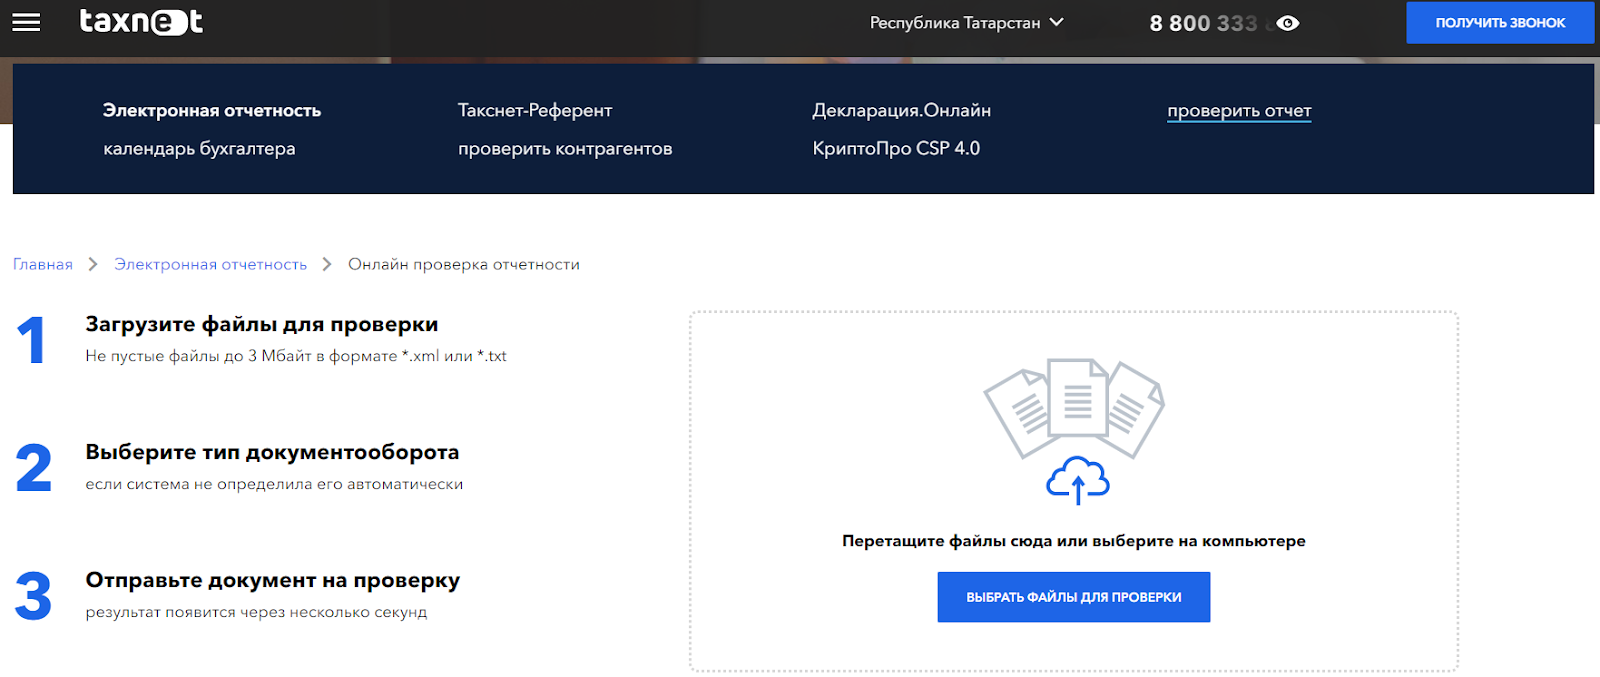The width and height of the screenshot is (1600, 677).
Task: Click the documents illustration in the upload area
Action: [1074, 407]
